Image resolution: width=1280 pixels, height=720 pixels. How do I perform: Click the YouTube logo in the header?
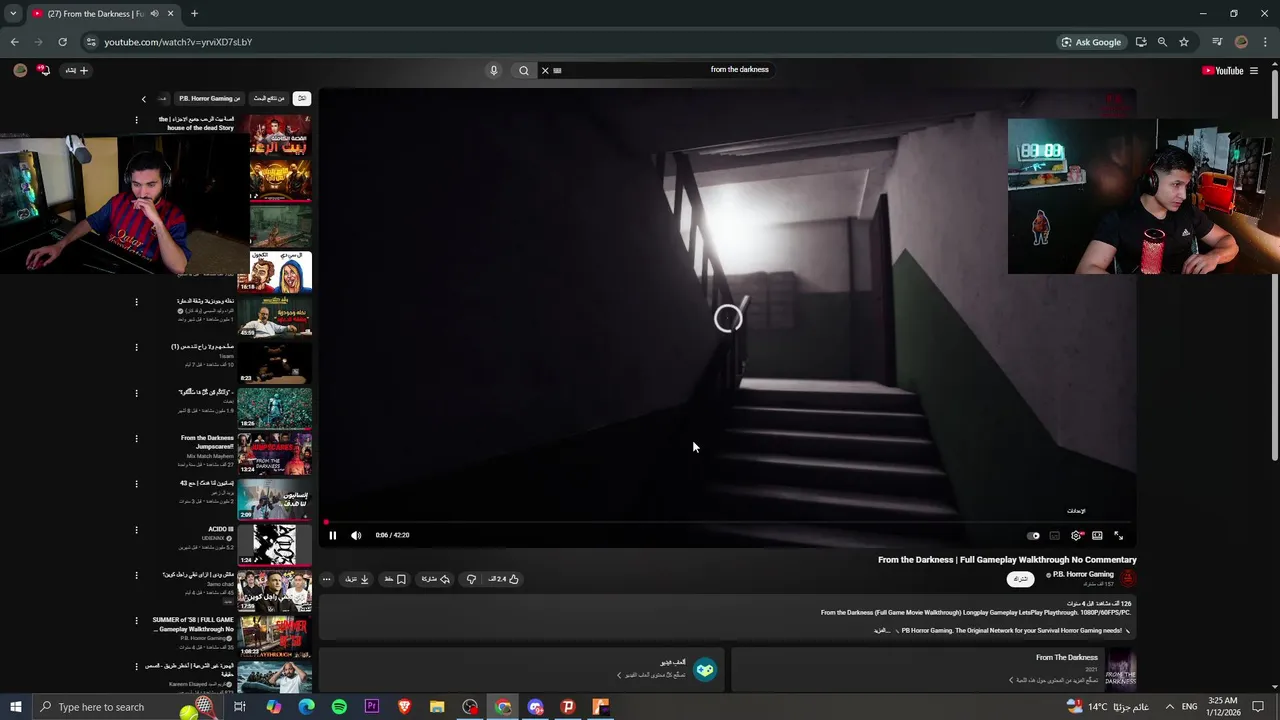(1222, 71)
